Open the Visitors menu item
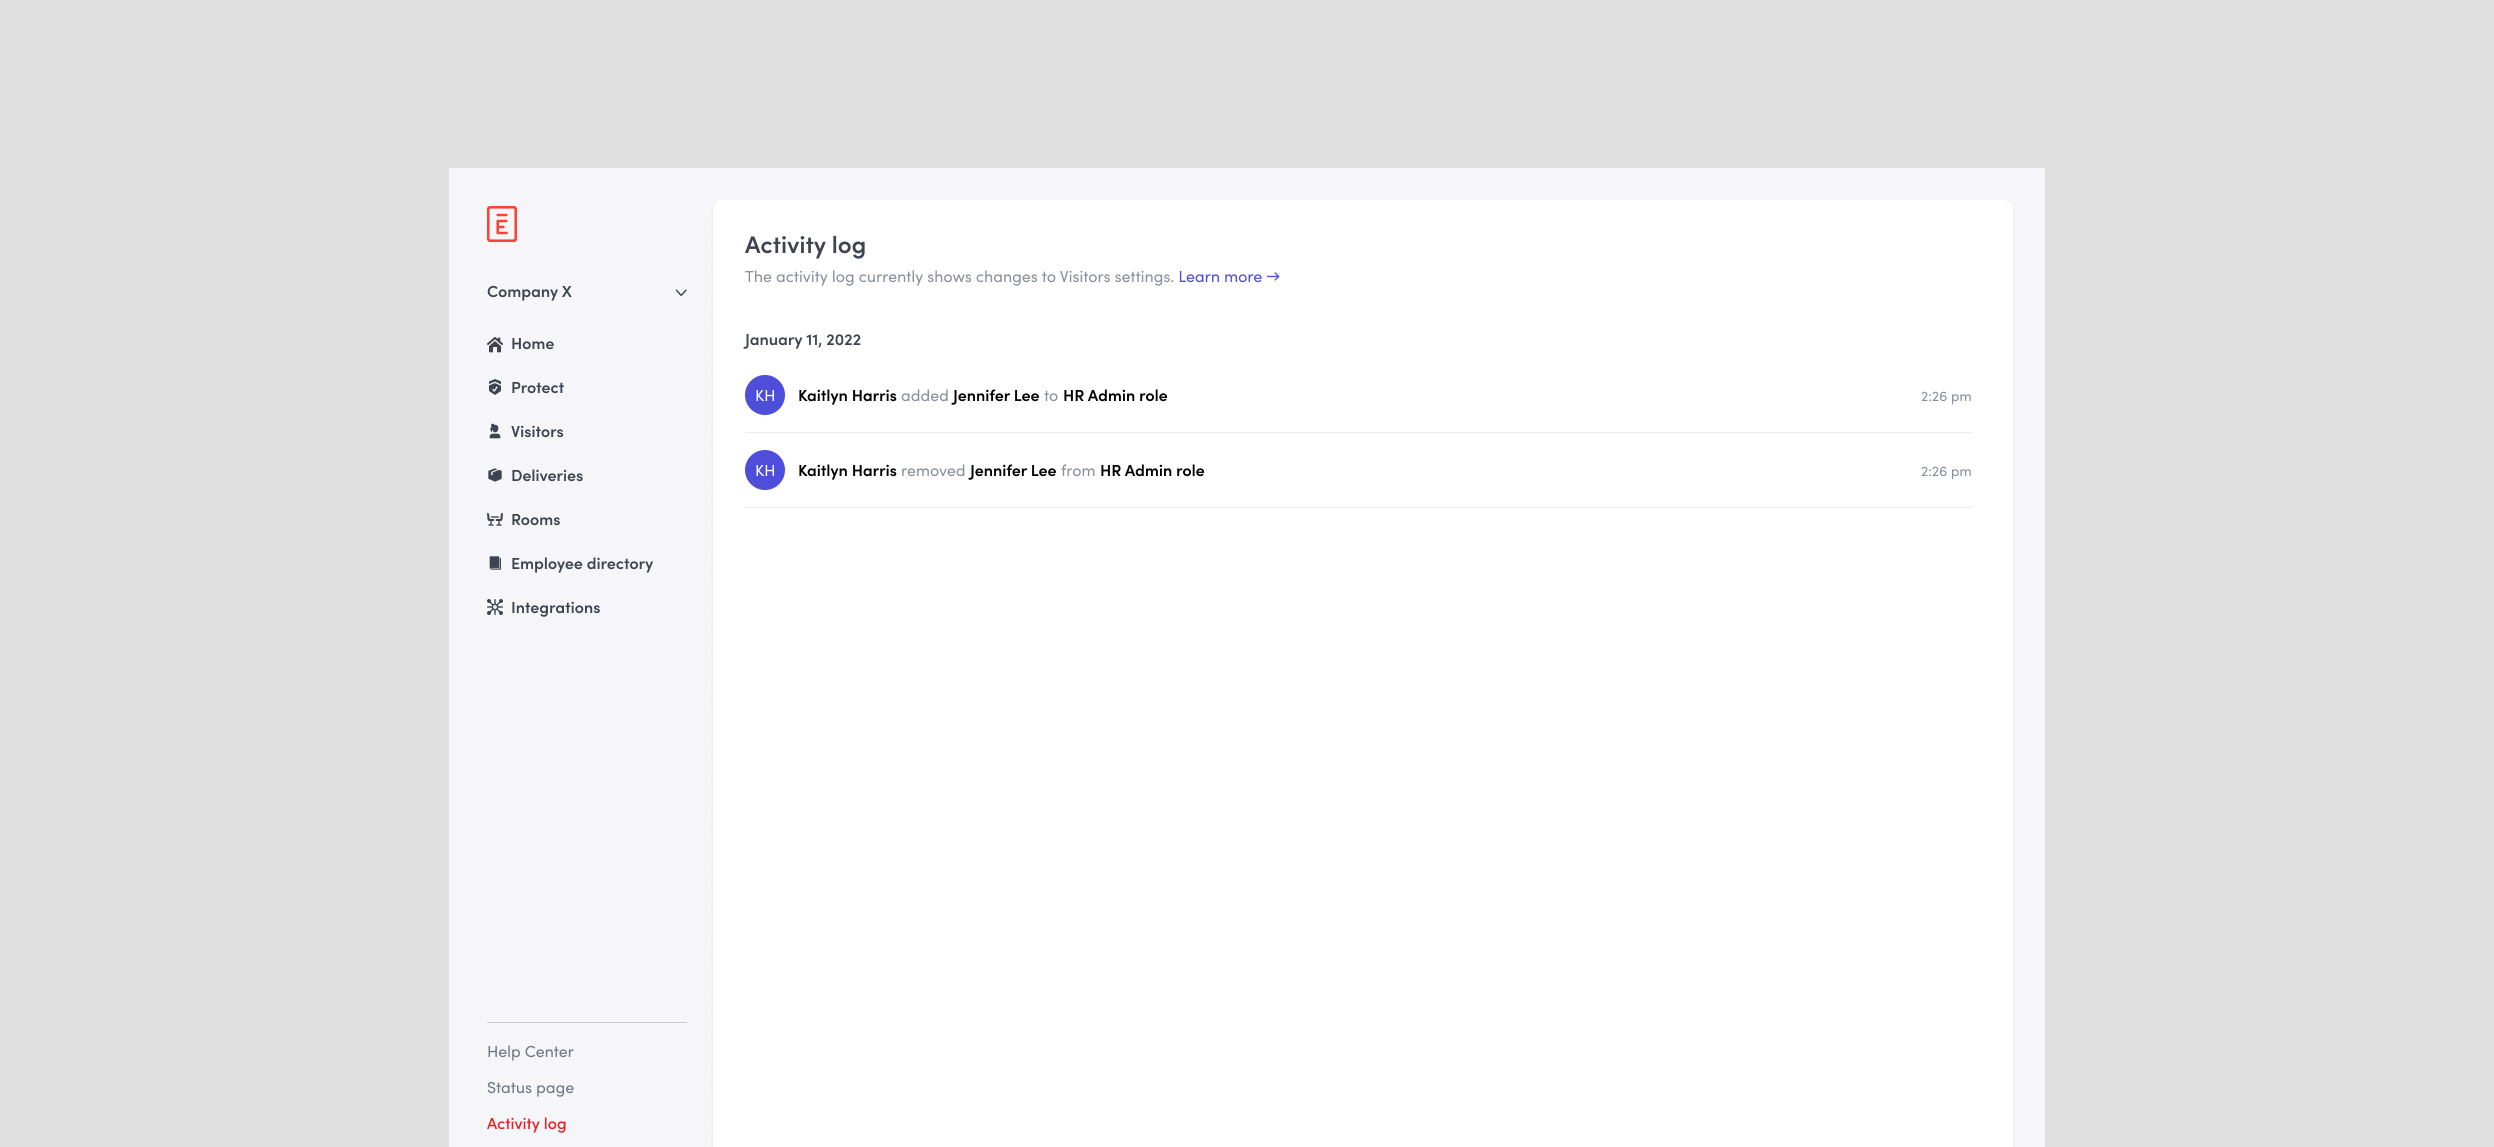The image size is (2494, 1147). (537, 432)
